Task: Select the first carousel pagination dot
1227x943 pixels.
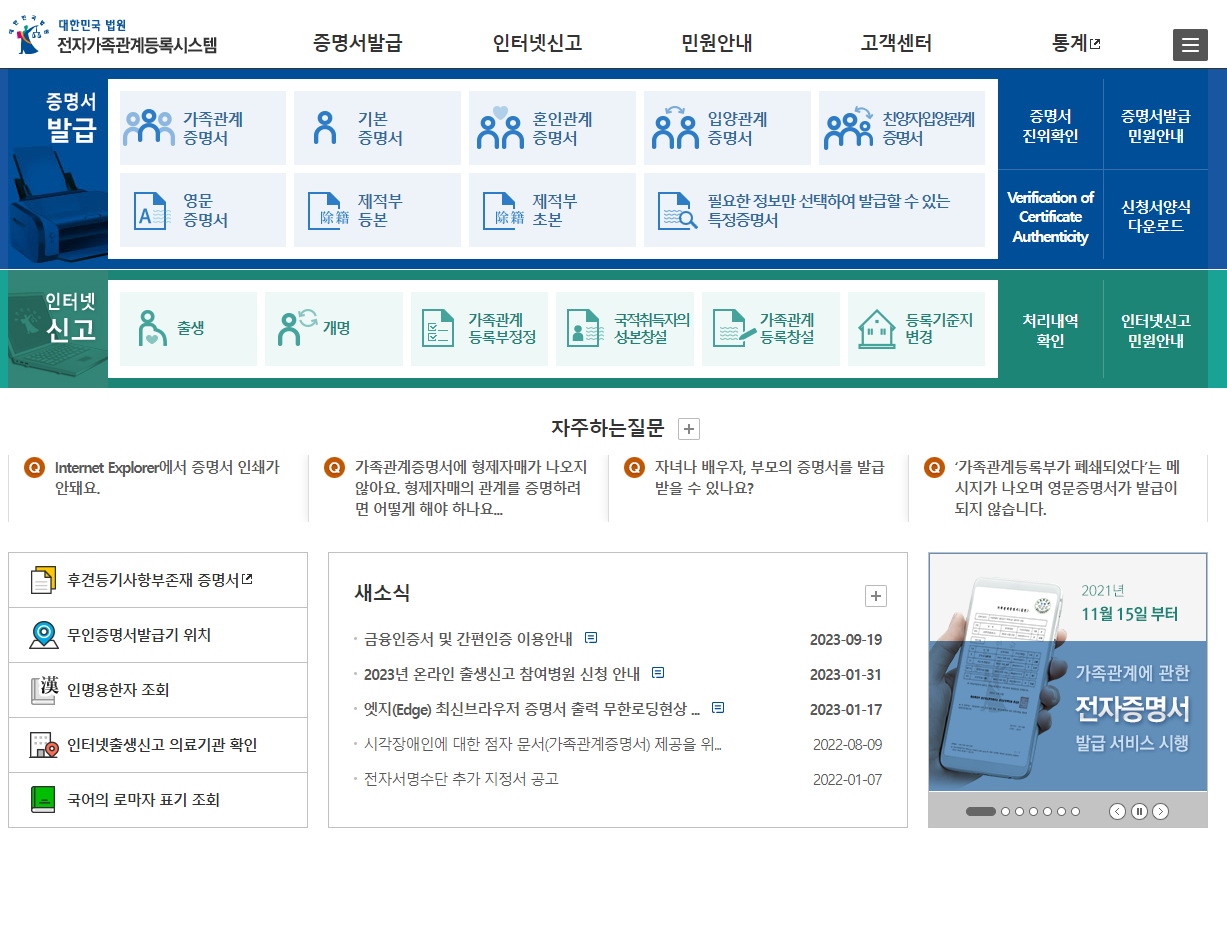Action: point(982,812)
